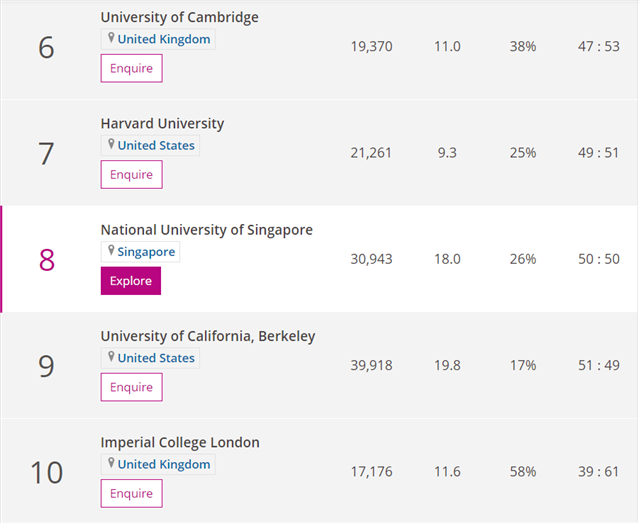
Task: Open the University of California, Berkeley title
Action: (x=208, y=336)
